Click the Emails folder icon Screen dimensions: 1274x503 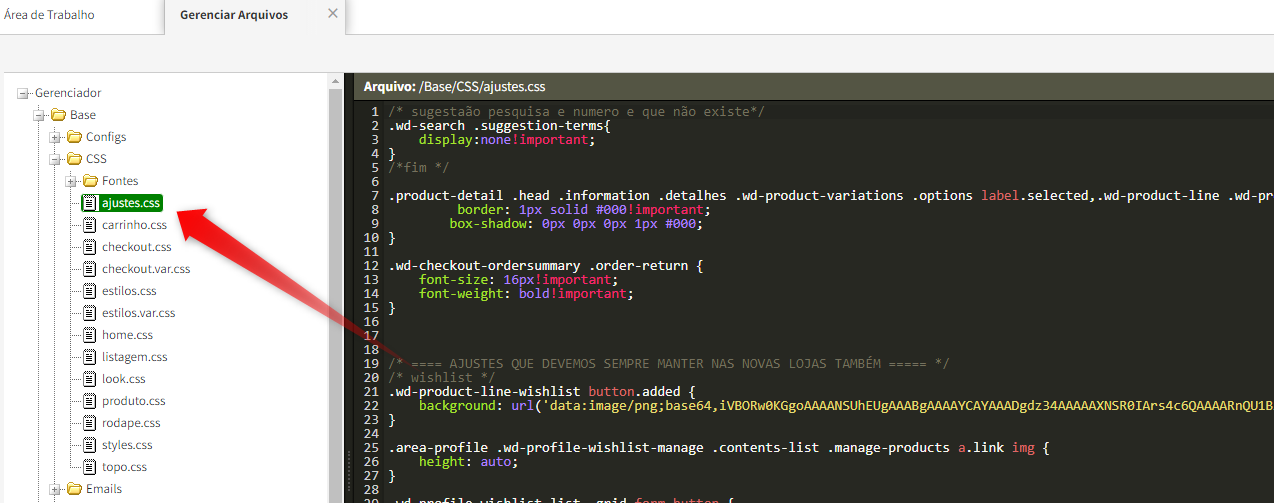(x=74, y=489)
